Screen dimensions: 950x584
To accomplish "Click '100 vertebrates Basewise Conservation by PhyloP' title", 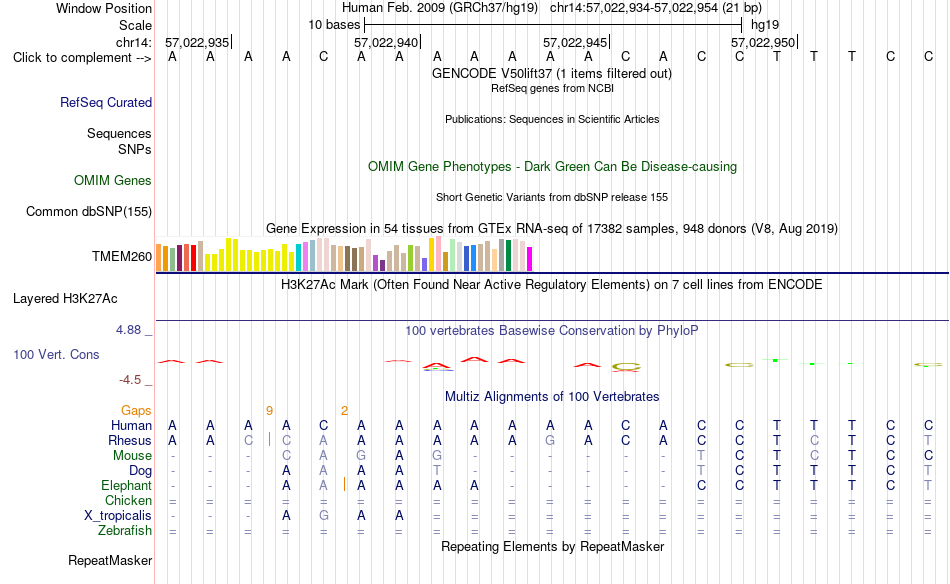I will [552, 331].
